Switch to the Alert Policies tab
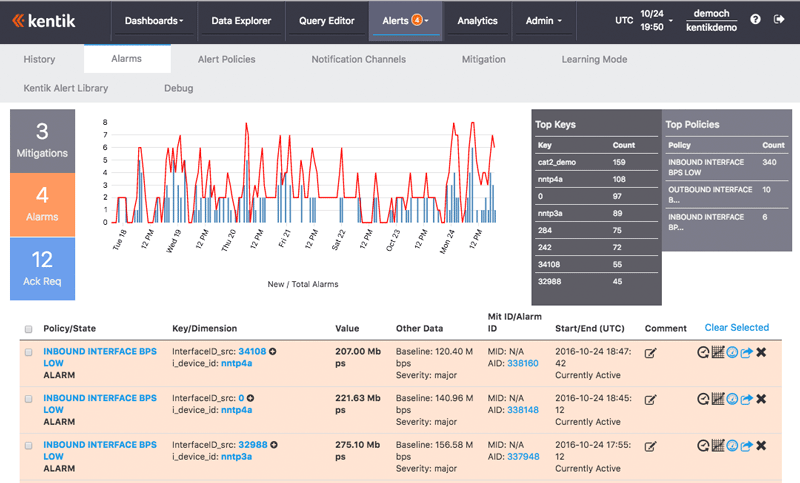 click(226, 59)
